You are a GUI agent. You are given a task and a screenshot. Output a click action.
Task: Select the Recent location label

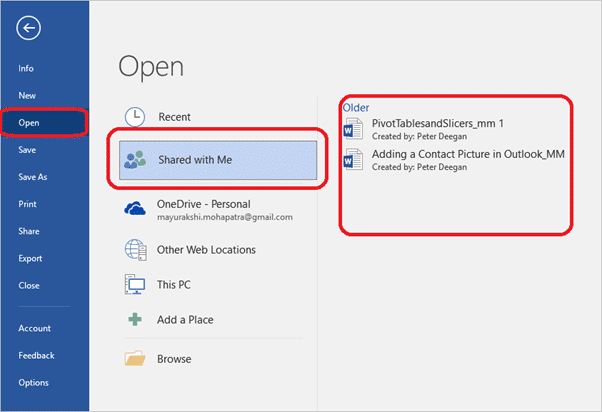click(175, 117)
